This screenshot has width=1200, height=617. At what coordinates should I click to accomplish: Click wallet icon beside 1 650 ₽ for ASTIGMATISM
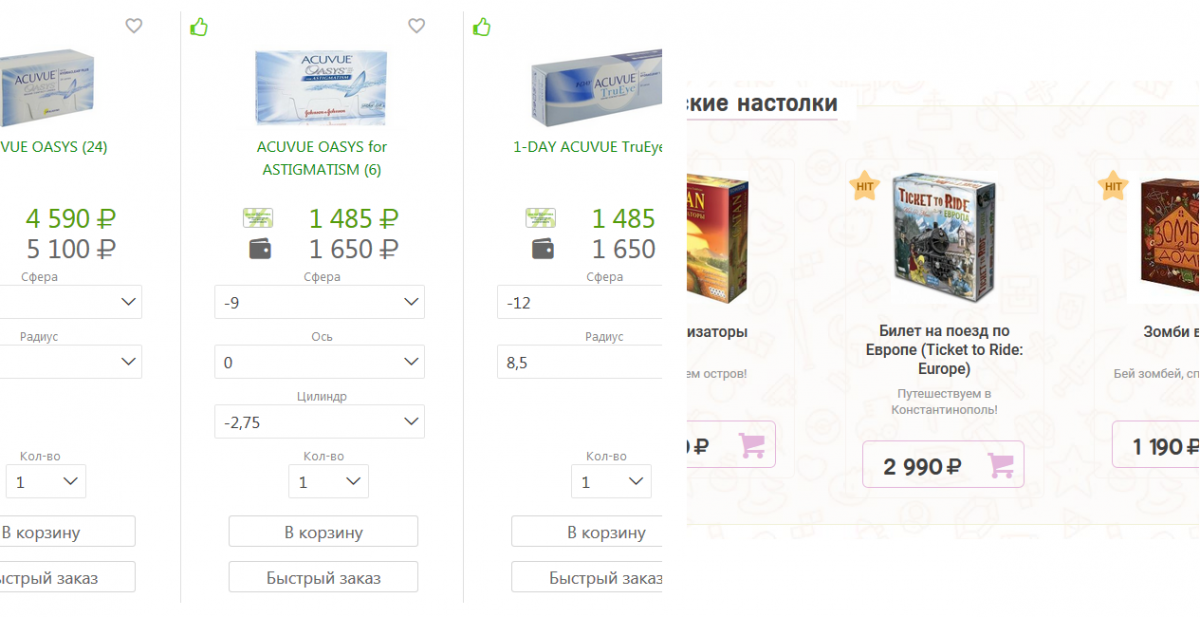(x=260, y=248)
